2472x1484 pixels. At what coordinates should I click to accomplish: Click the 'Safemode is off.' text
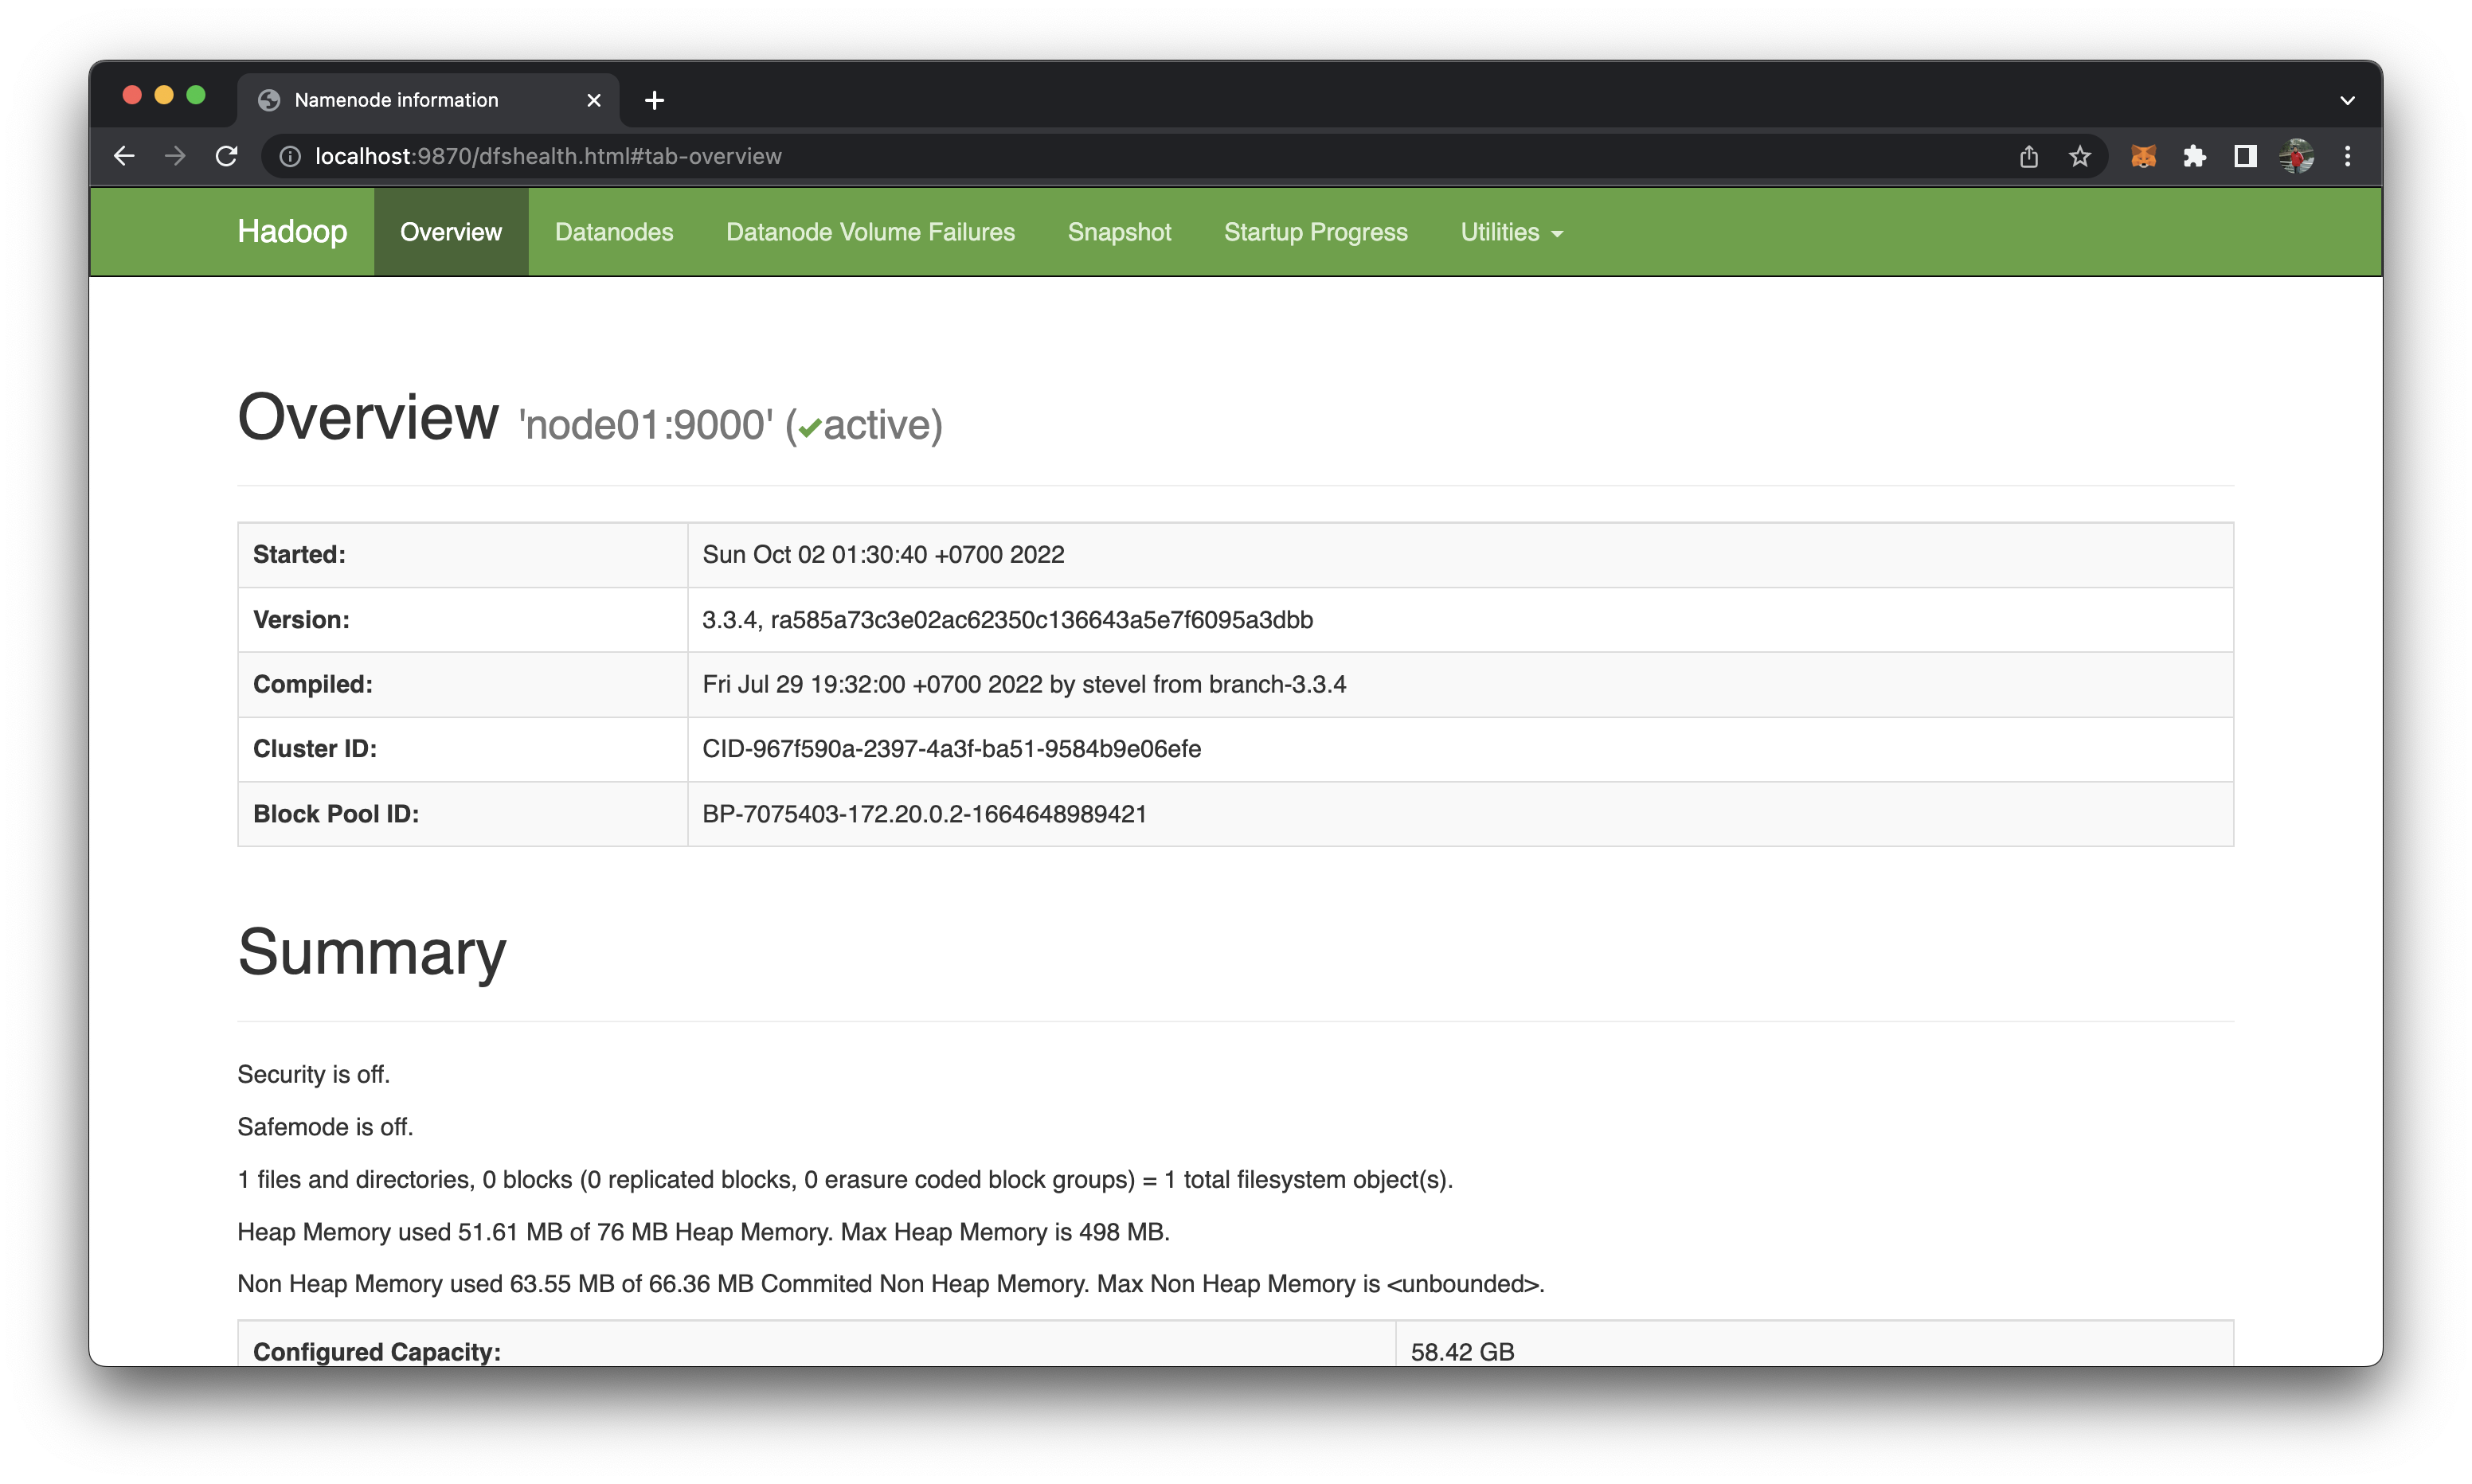pyautogui.click(x=325, y=1127)
